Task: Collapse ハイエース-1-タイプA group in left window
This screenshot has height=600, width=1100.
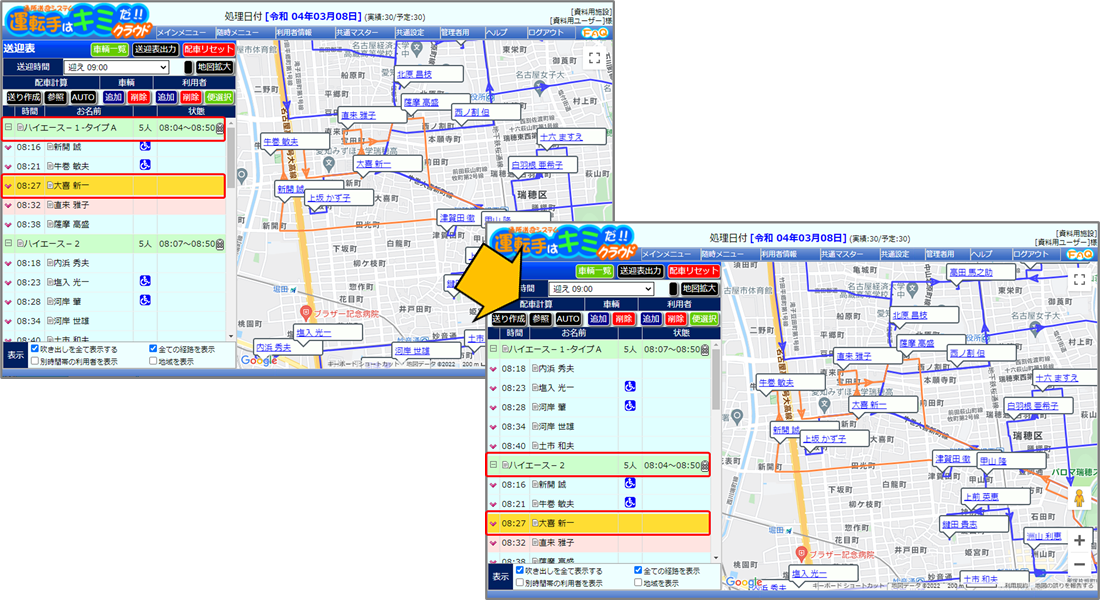Action: coord(8,128)
